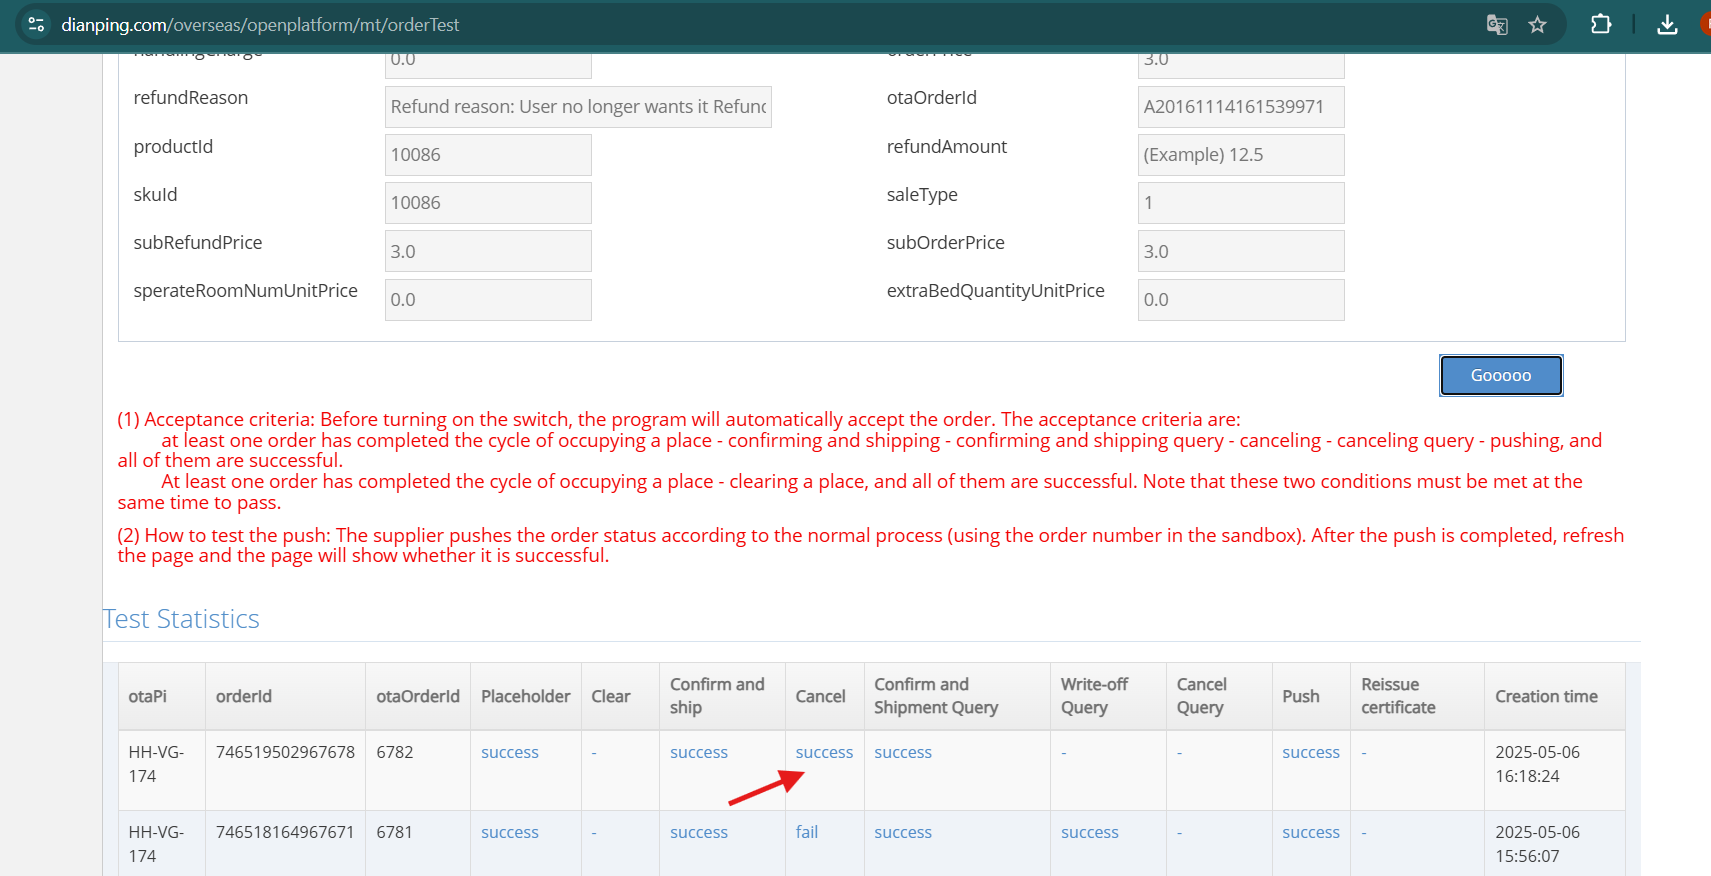Bookmark this page with the star icon
Screen dimensions: 1711x876
pyautogui.click(x=1537, y=25)
